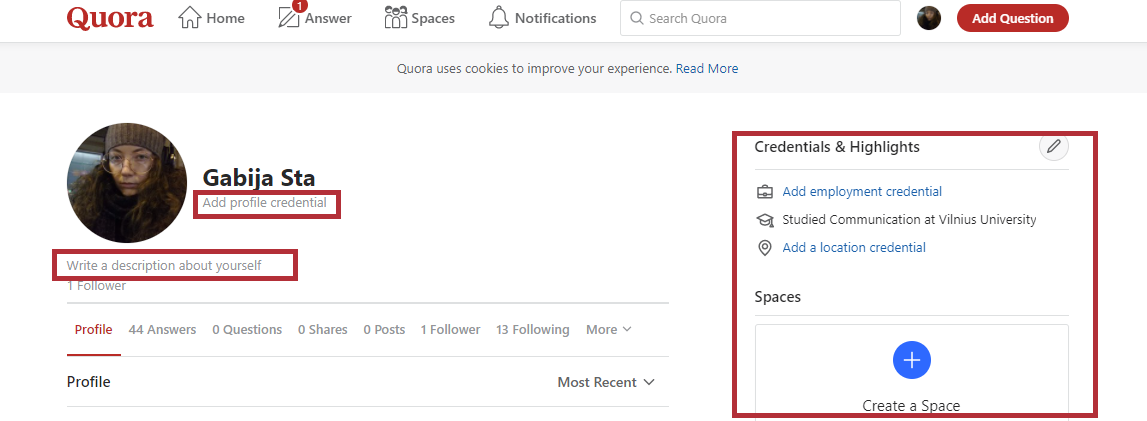Open the 0 Questions tab
Screen dimensions: 1147x421
click(x=247, y=329)
